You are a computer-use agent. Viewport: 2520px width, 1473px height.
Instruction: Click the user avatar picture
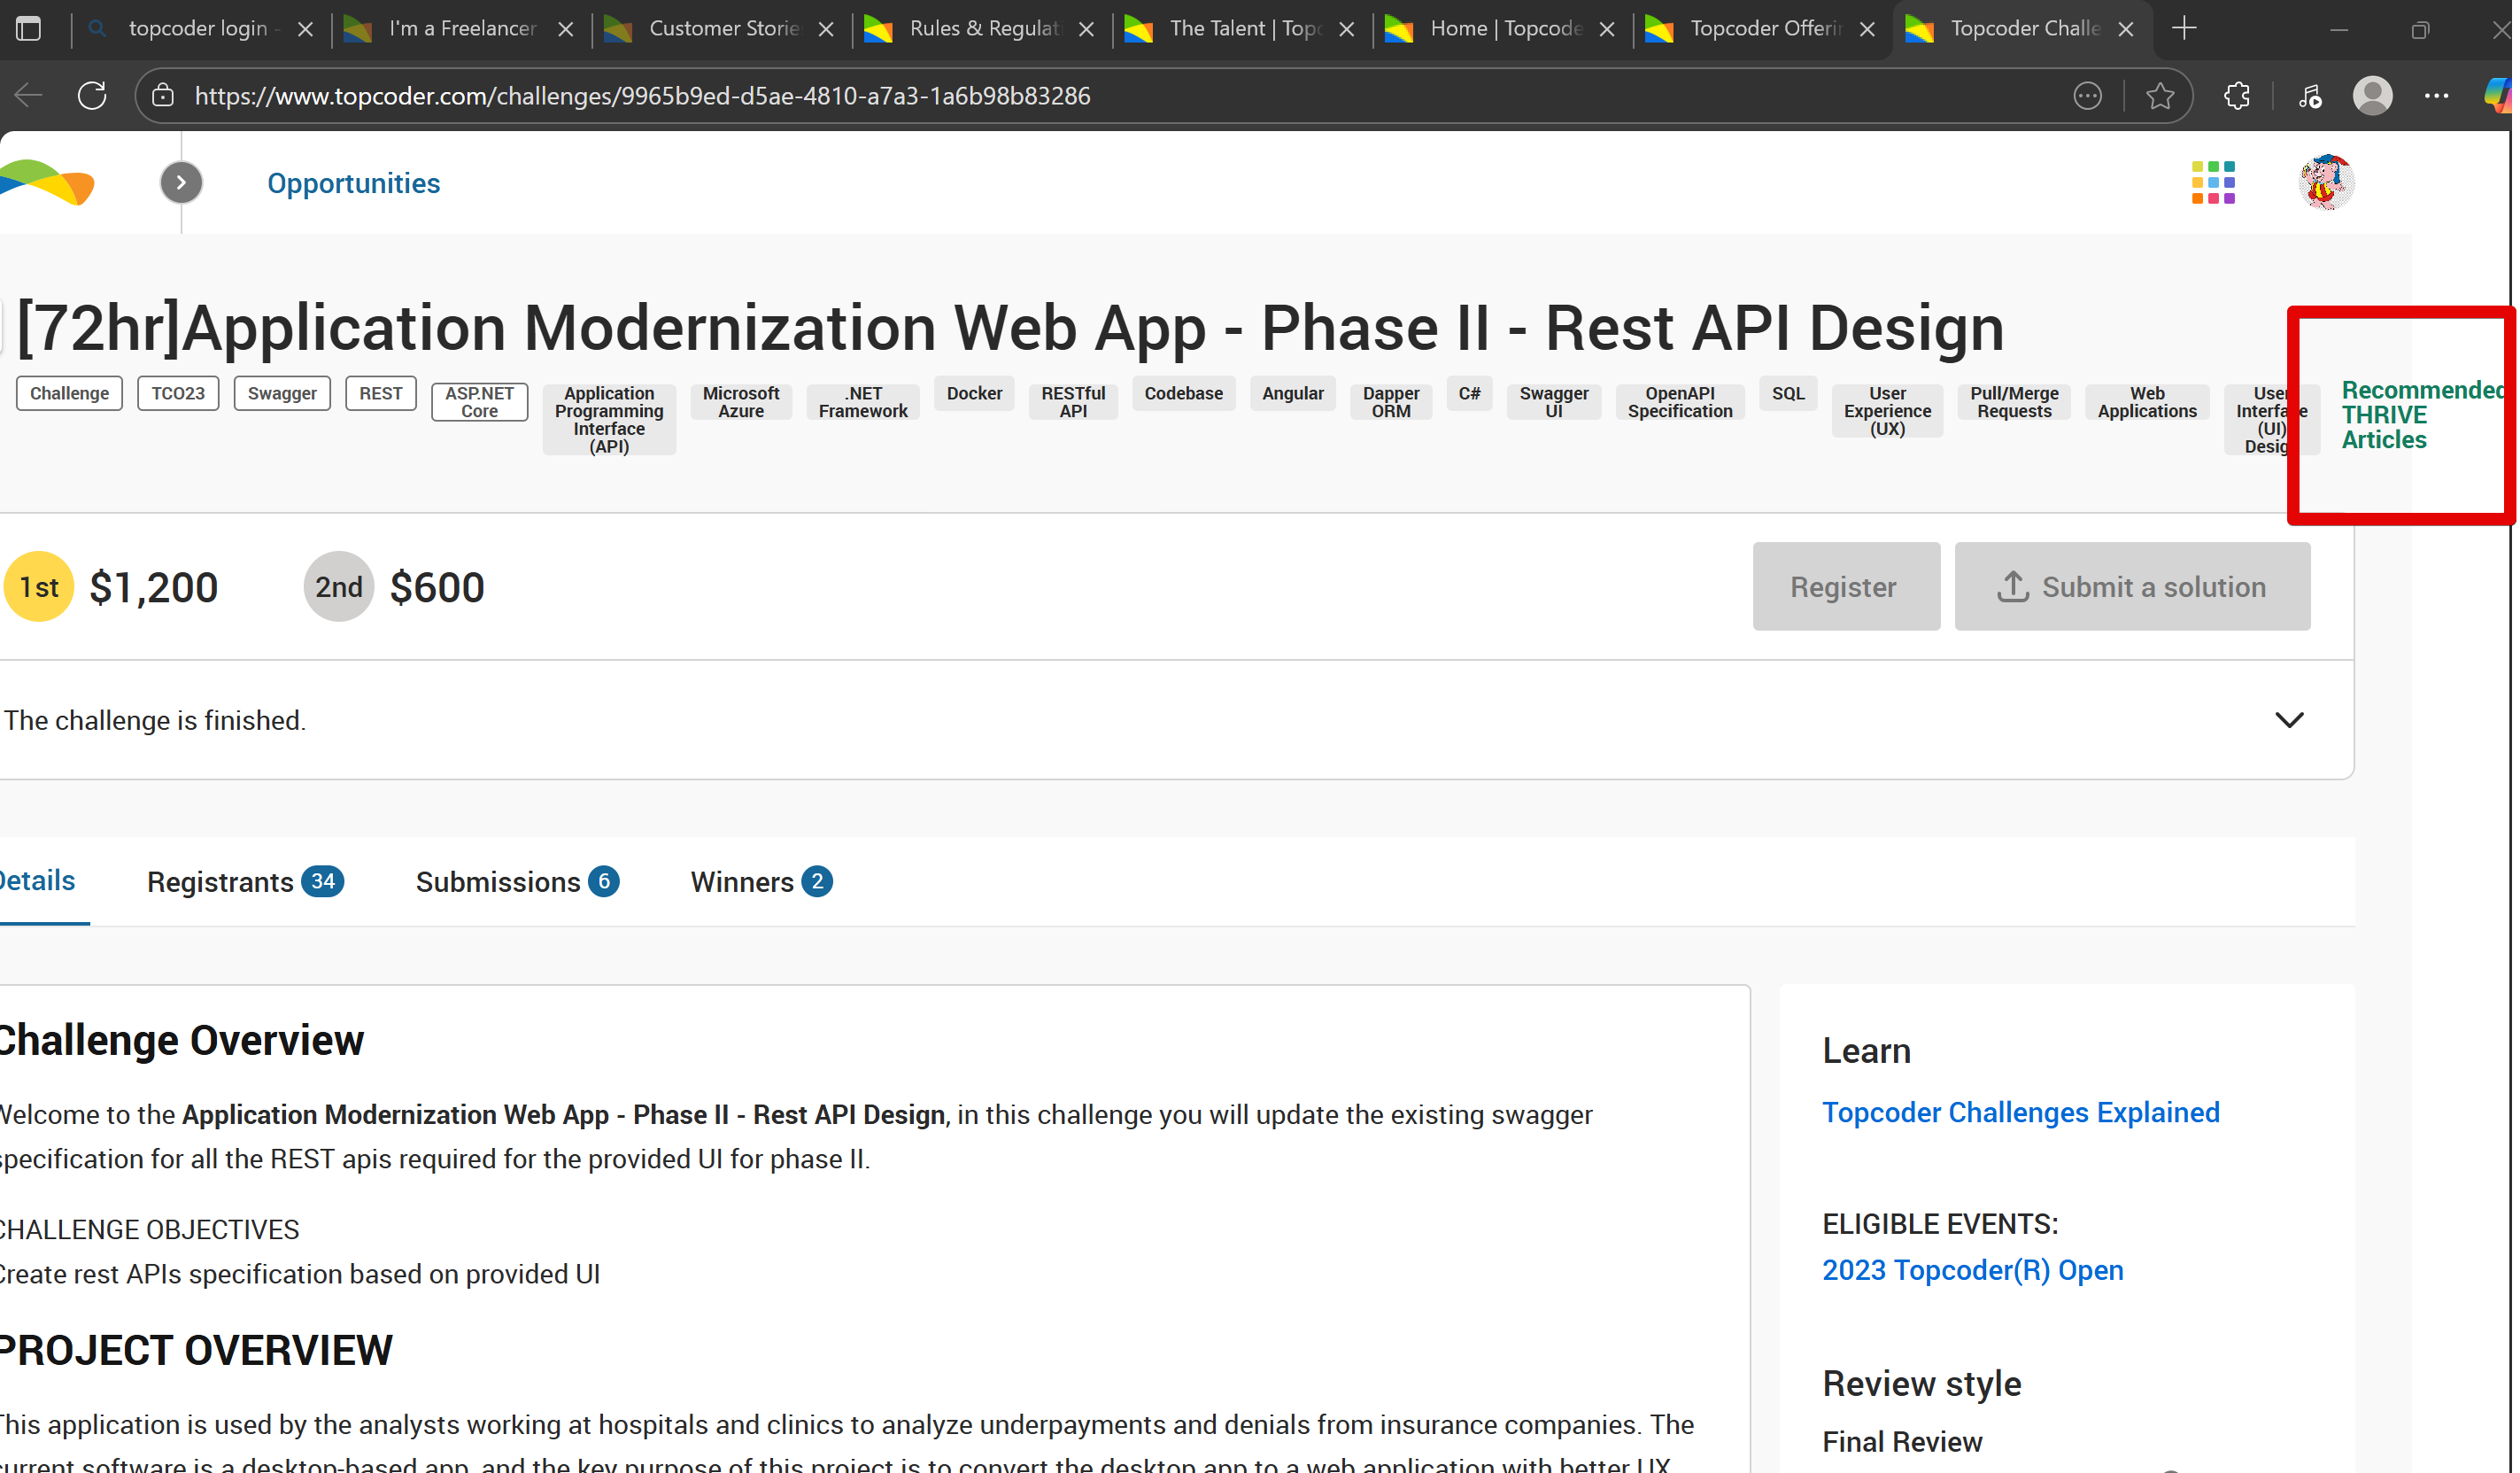coord(2326,183)
